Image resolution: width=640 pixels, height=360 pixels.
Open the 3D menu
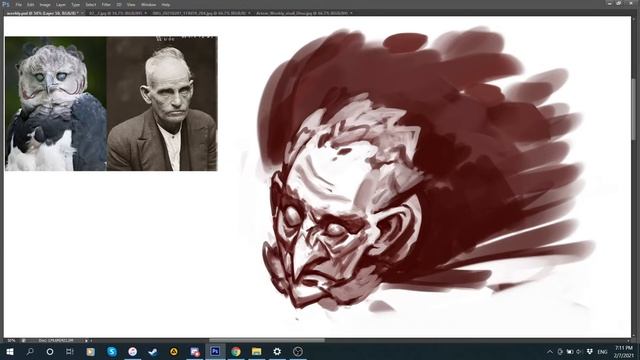(119, 5)
